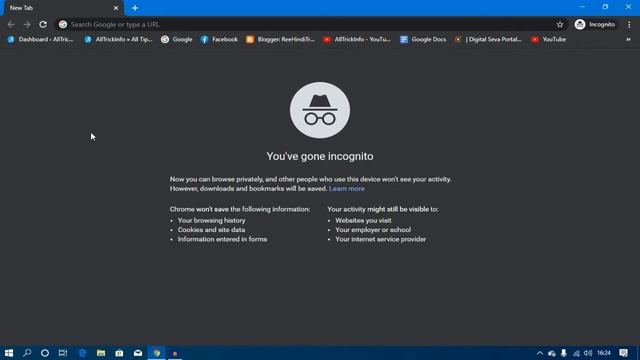This screenshot has width=640, height=360.
Task: Open the YouTube bookmark
Action: (x=549, y=39)
